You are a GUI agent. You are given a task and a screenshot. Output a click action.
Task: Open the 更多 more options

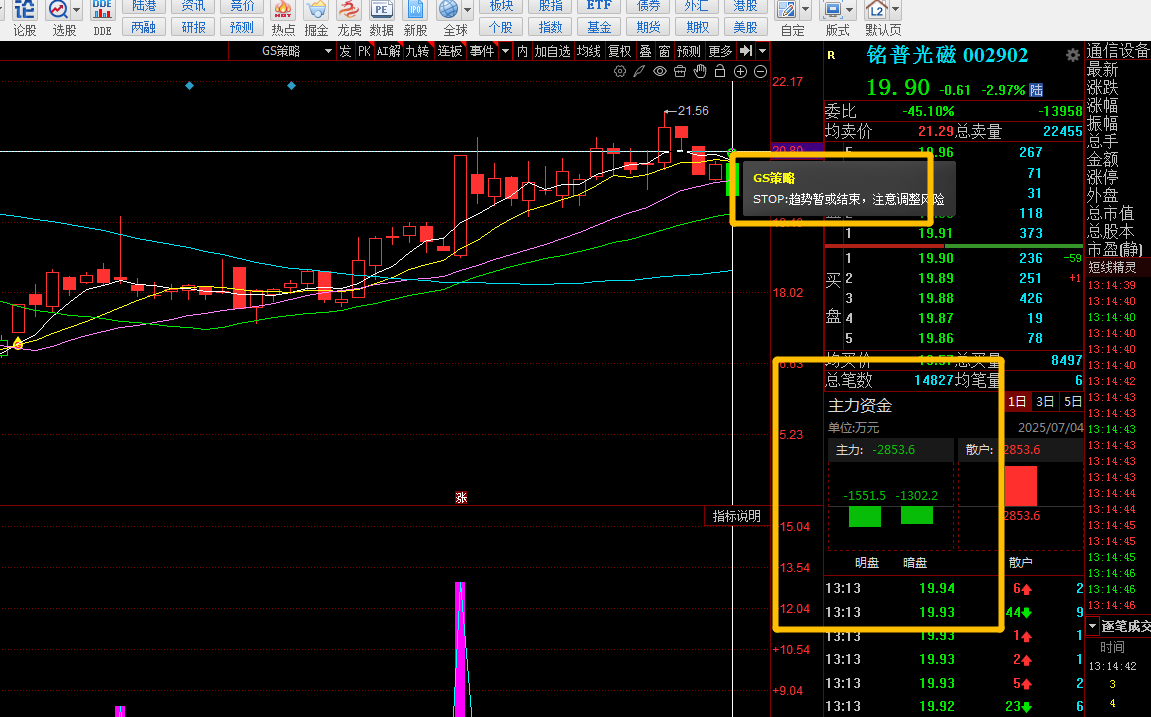(x=720, y=51)
